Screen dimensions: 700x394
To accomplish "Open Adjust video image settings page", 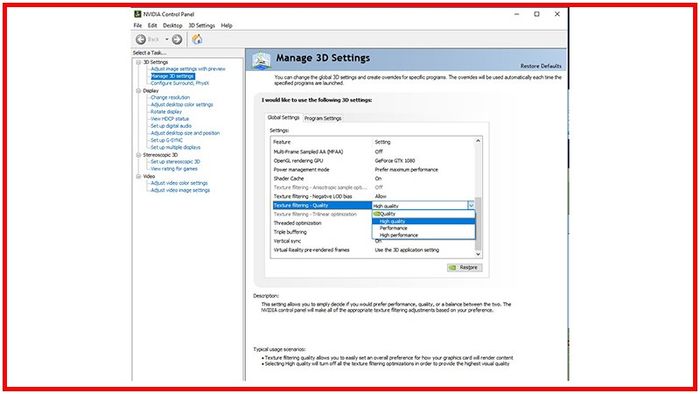I will click(x=180, y=191).
